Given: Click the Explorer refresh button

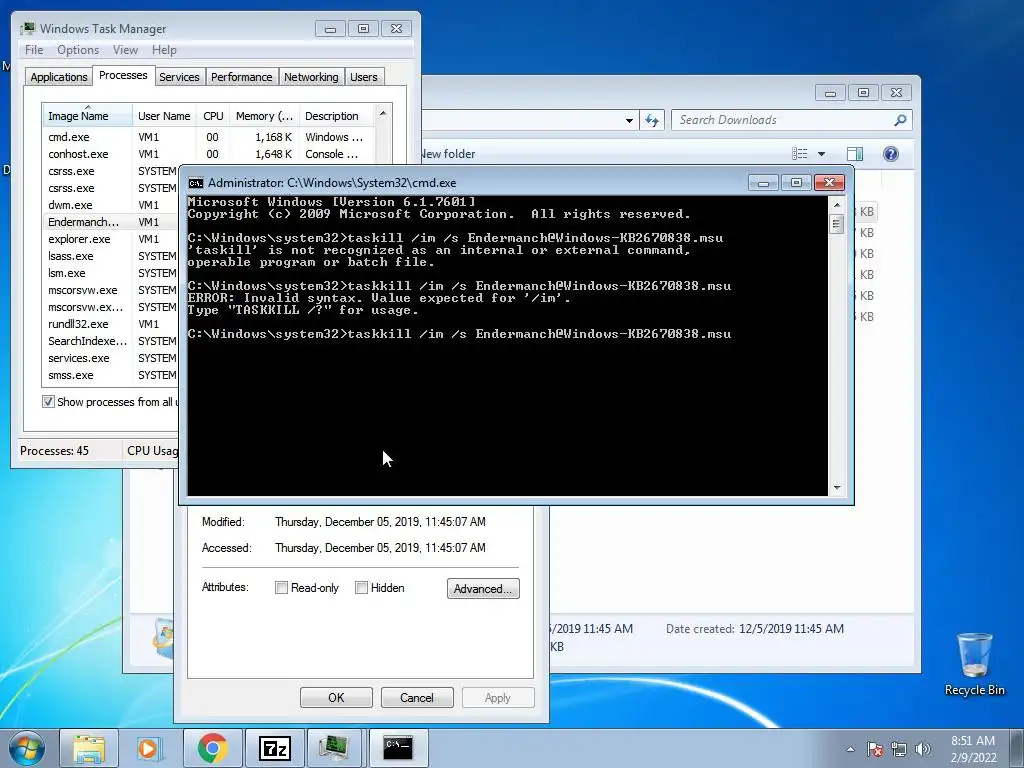Looking at the screenshot, I should click(652, 120).
